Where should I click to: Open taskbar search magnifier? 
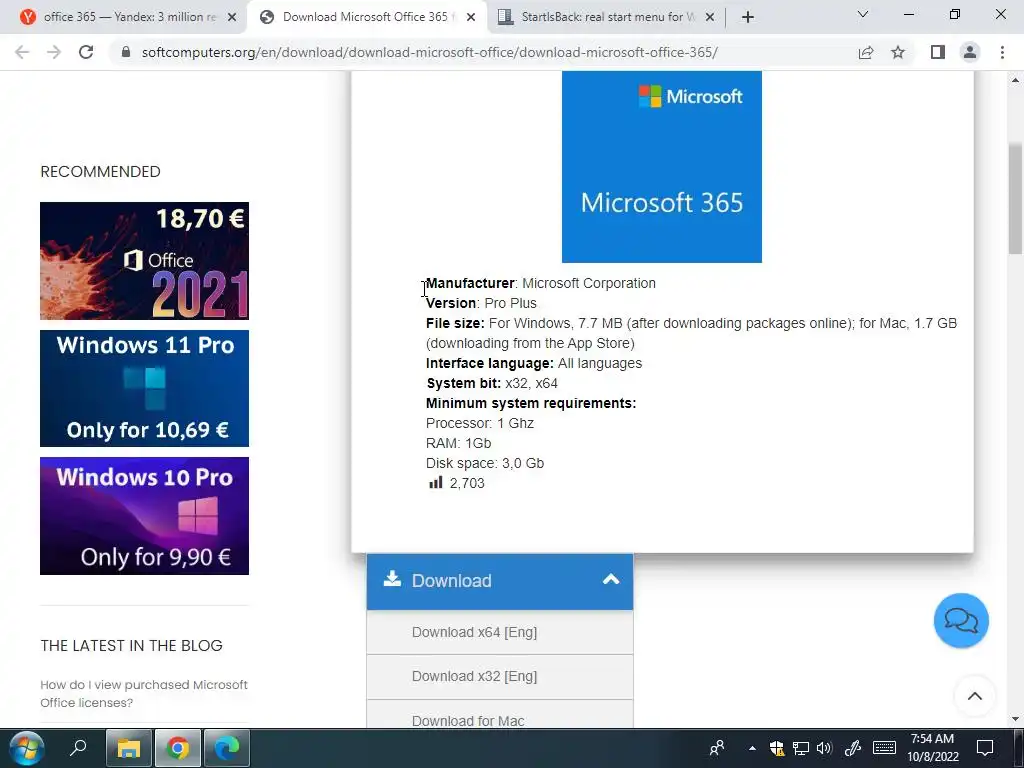click(78, 748)
